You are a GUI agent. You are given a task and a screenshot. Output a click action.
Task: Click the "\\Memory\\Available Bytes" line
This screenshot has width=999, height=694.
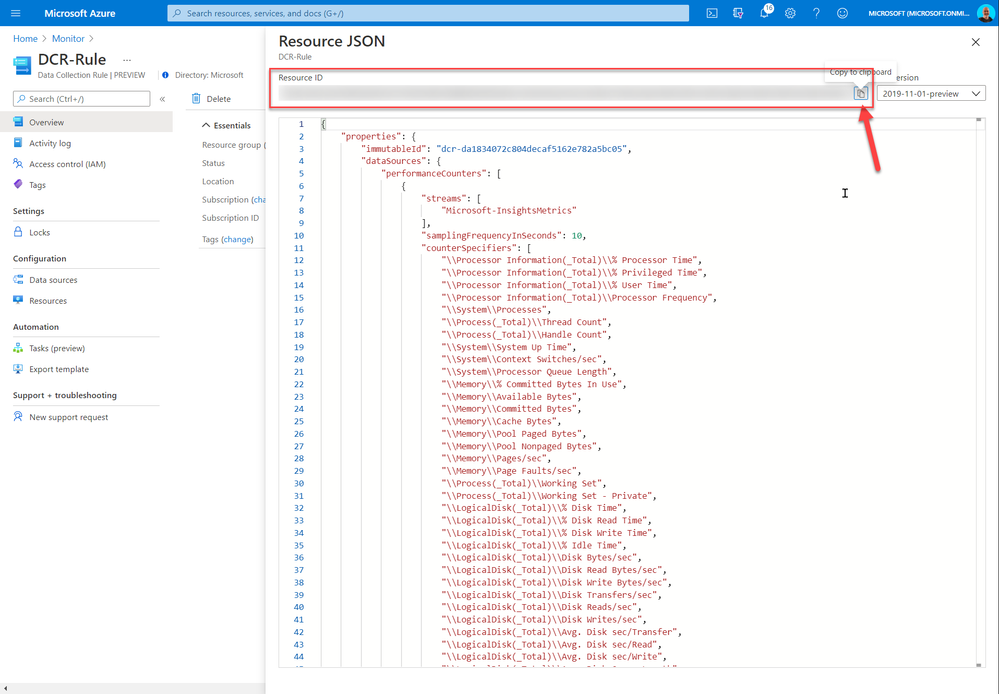[511, 397]
